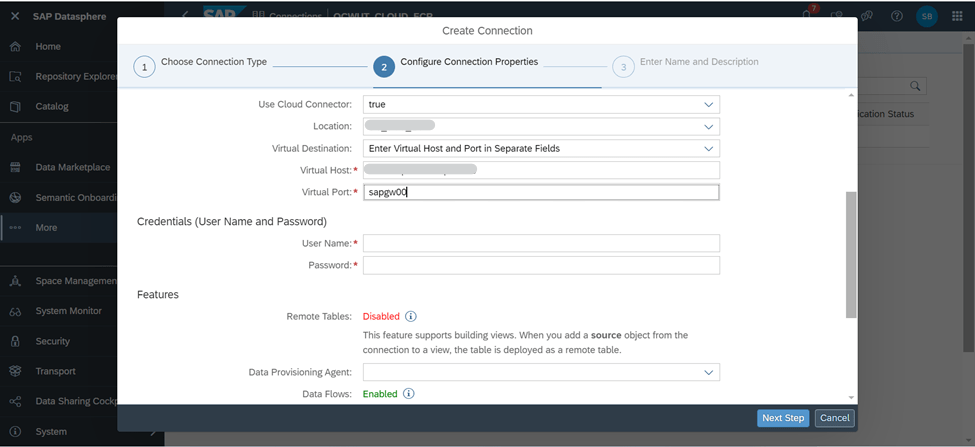Click the Home icon in sidebar
This screenshot has height=447, width=975.
16,47
